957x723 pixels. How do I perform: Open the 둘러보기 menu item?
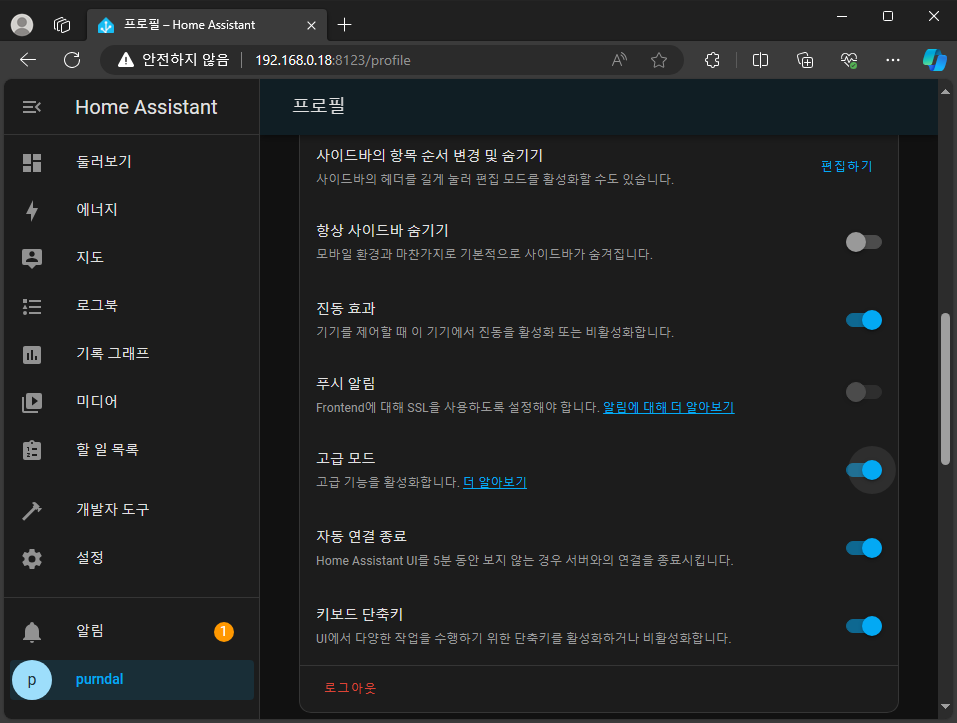click(131, 162)
